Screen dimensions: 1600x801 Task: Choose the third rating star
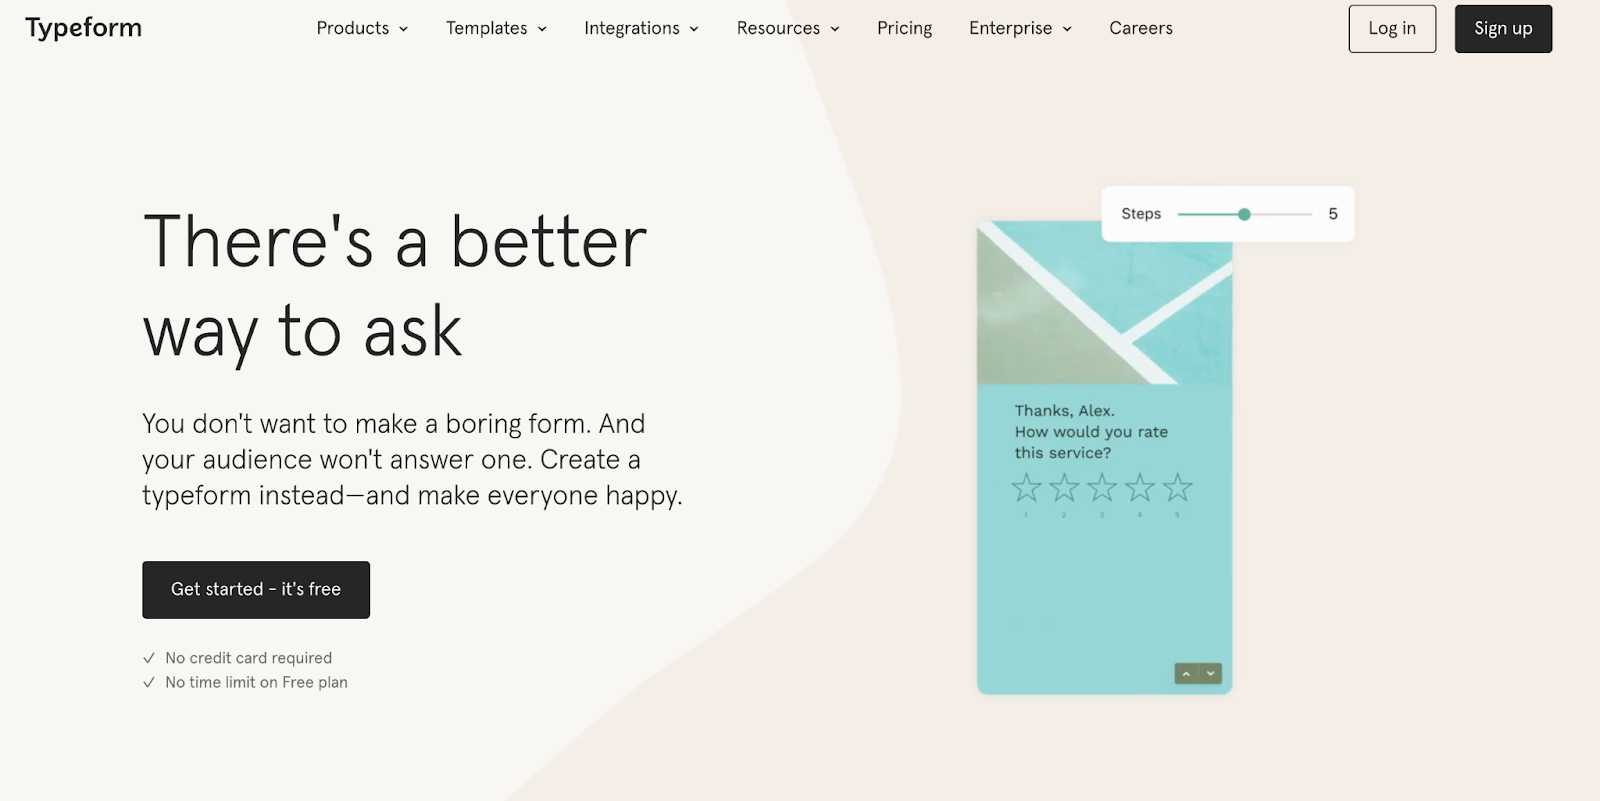tap(1102, 488)
